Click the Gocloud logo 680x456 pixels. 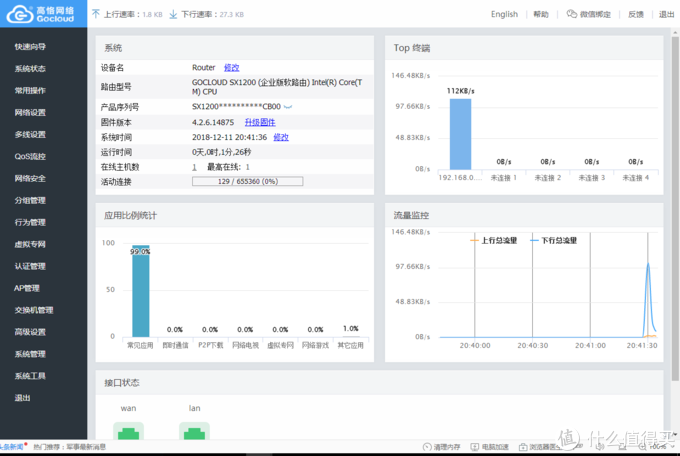pos(41,14)
